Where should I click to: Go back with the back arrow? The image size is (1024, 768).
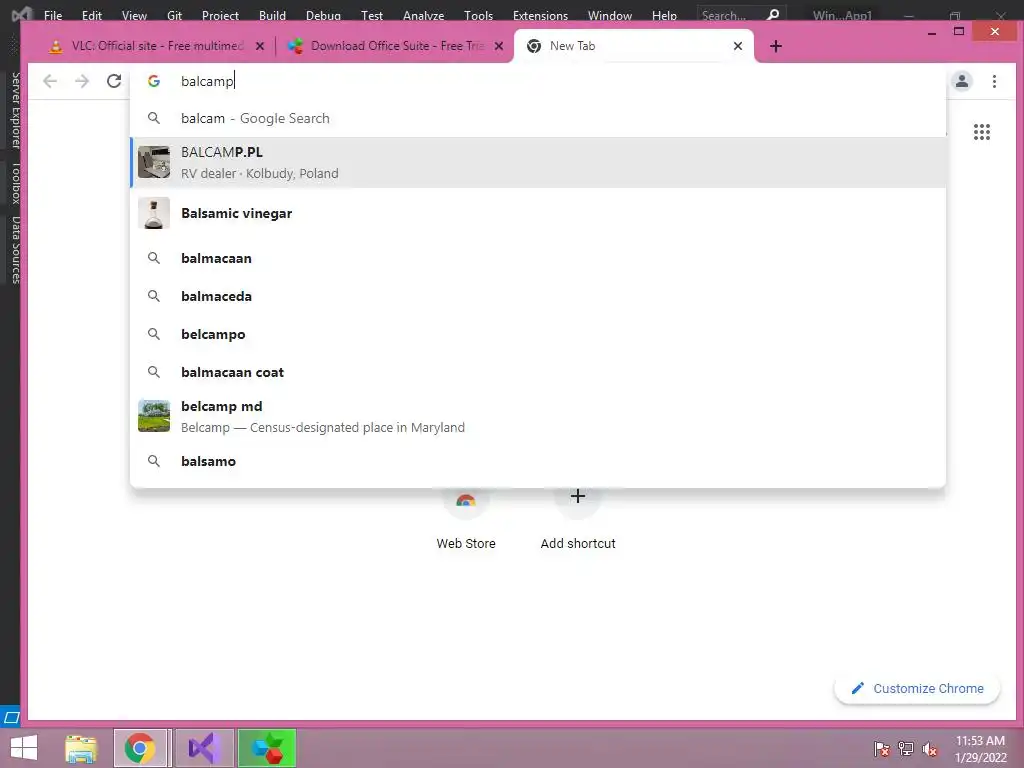click(50, 81)
